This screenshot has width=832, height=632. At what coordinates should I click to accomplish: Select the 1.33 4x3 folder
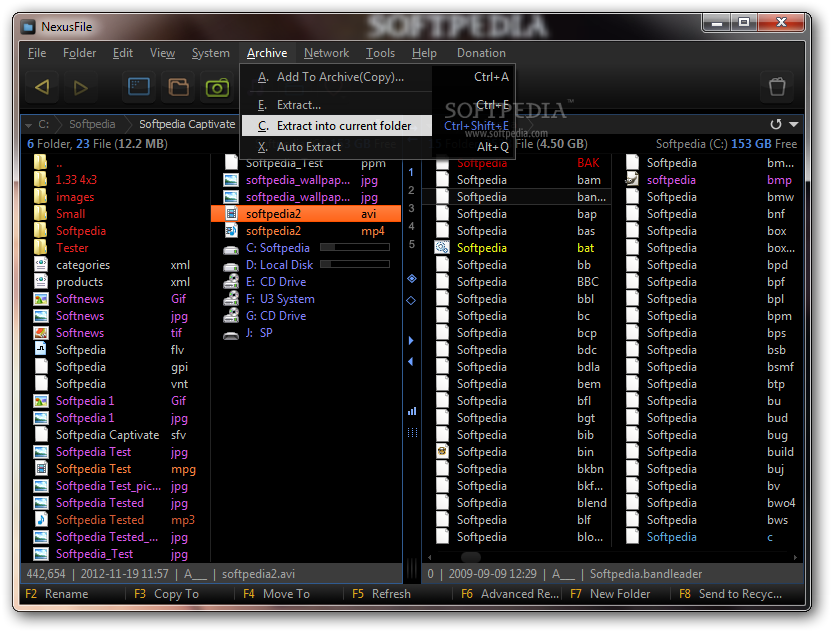116,180
